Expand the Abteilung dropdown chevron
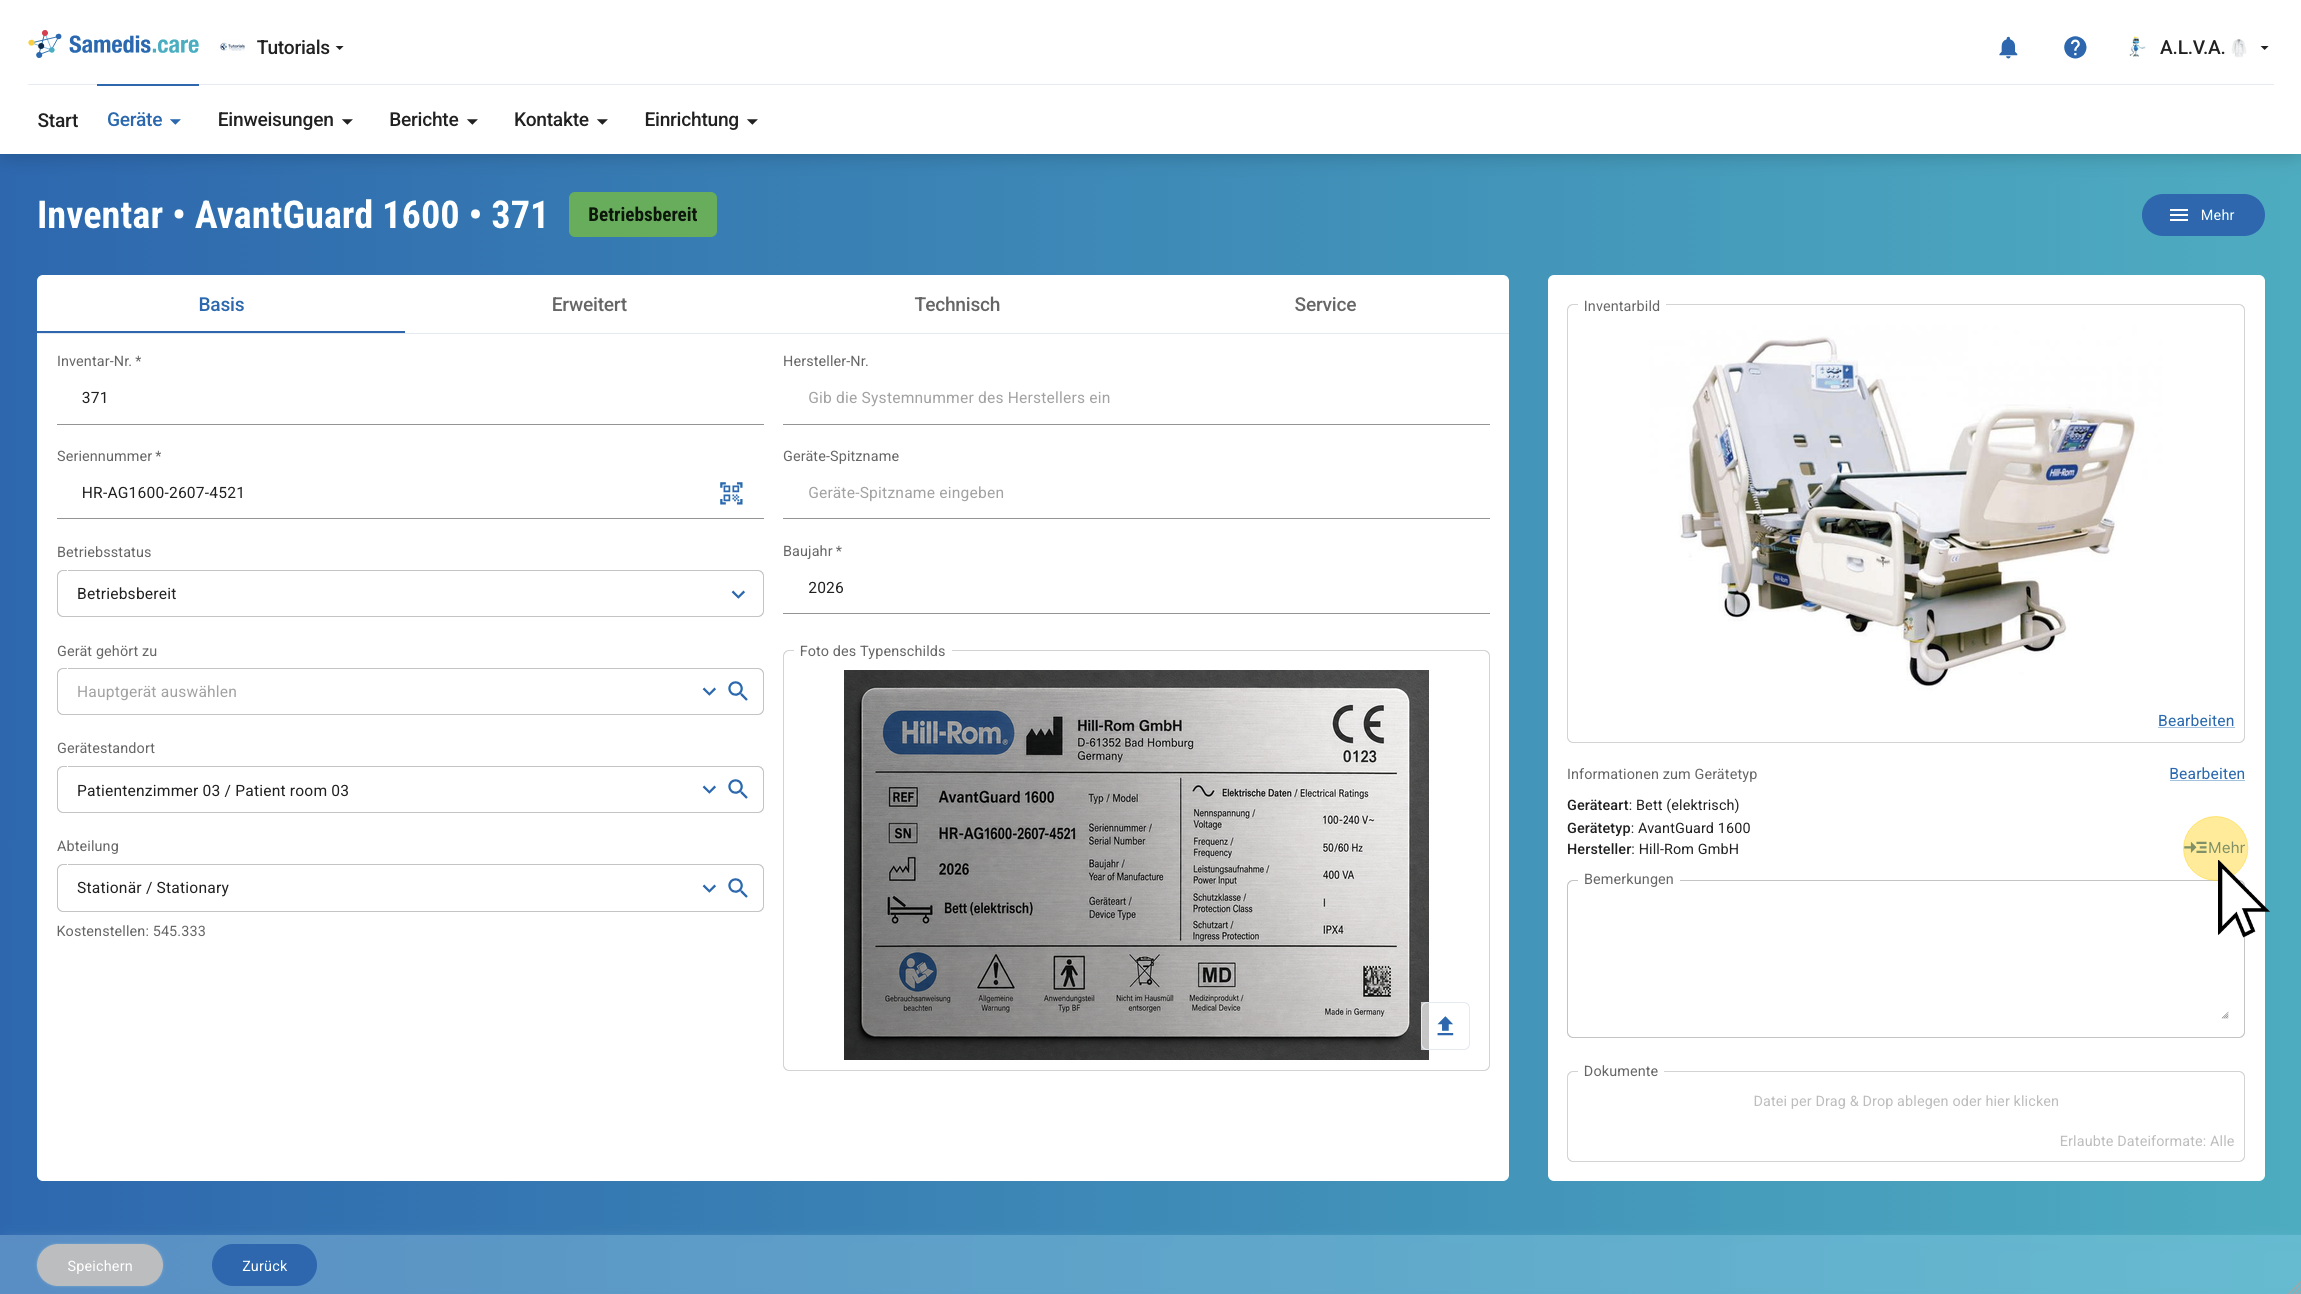The image size is (2301, 1294). pos(709,887)
